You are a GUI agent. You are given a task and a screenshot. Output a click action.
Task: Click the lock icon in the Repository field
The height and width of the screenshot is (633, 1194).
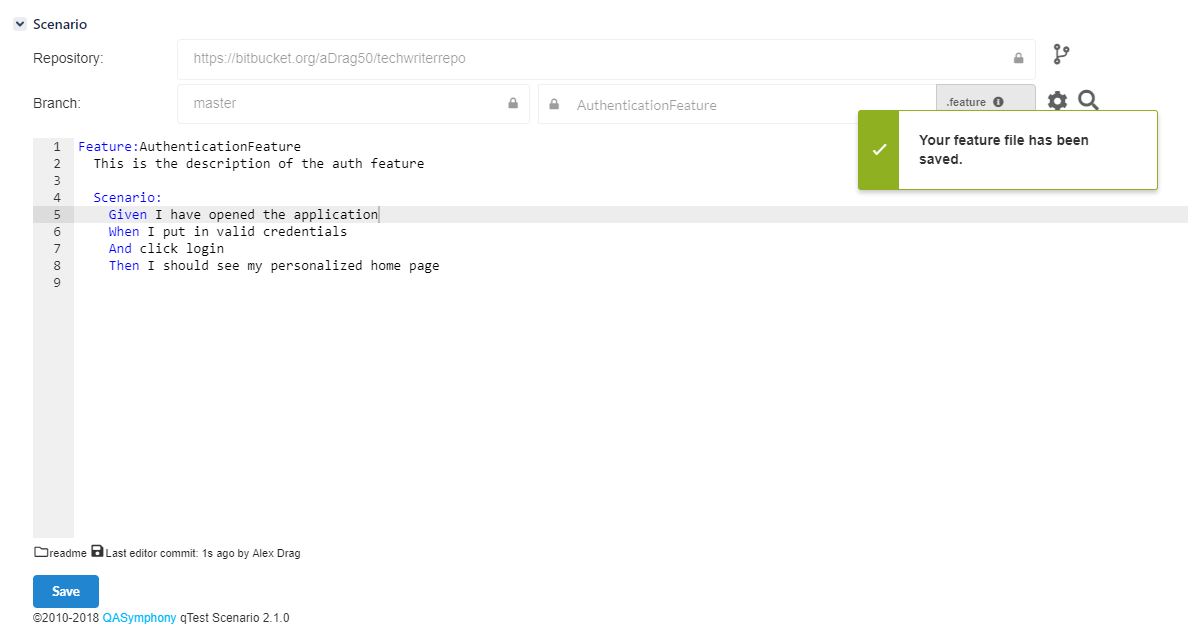1018,59
